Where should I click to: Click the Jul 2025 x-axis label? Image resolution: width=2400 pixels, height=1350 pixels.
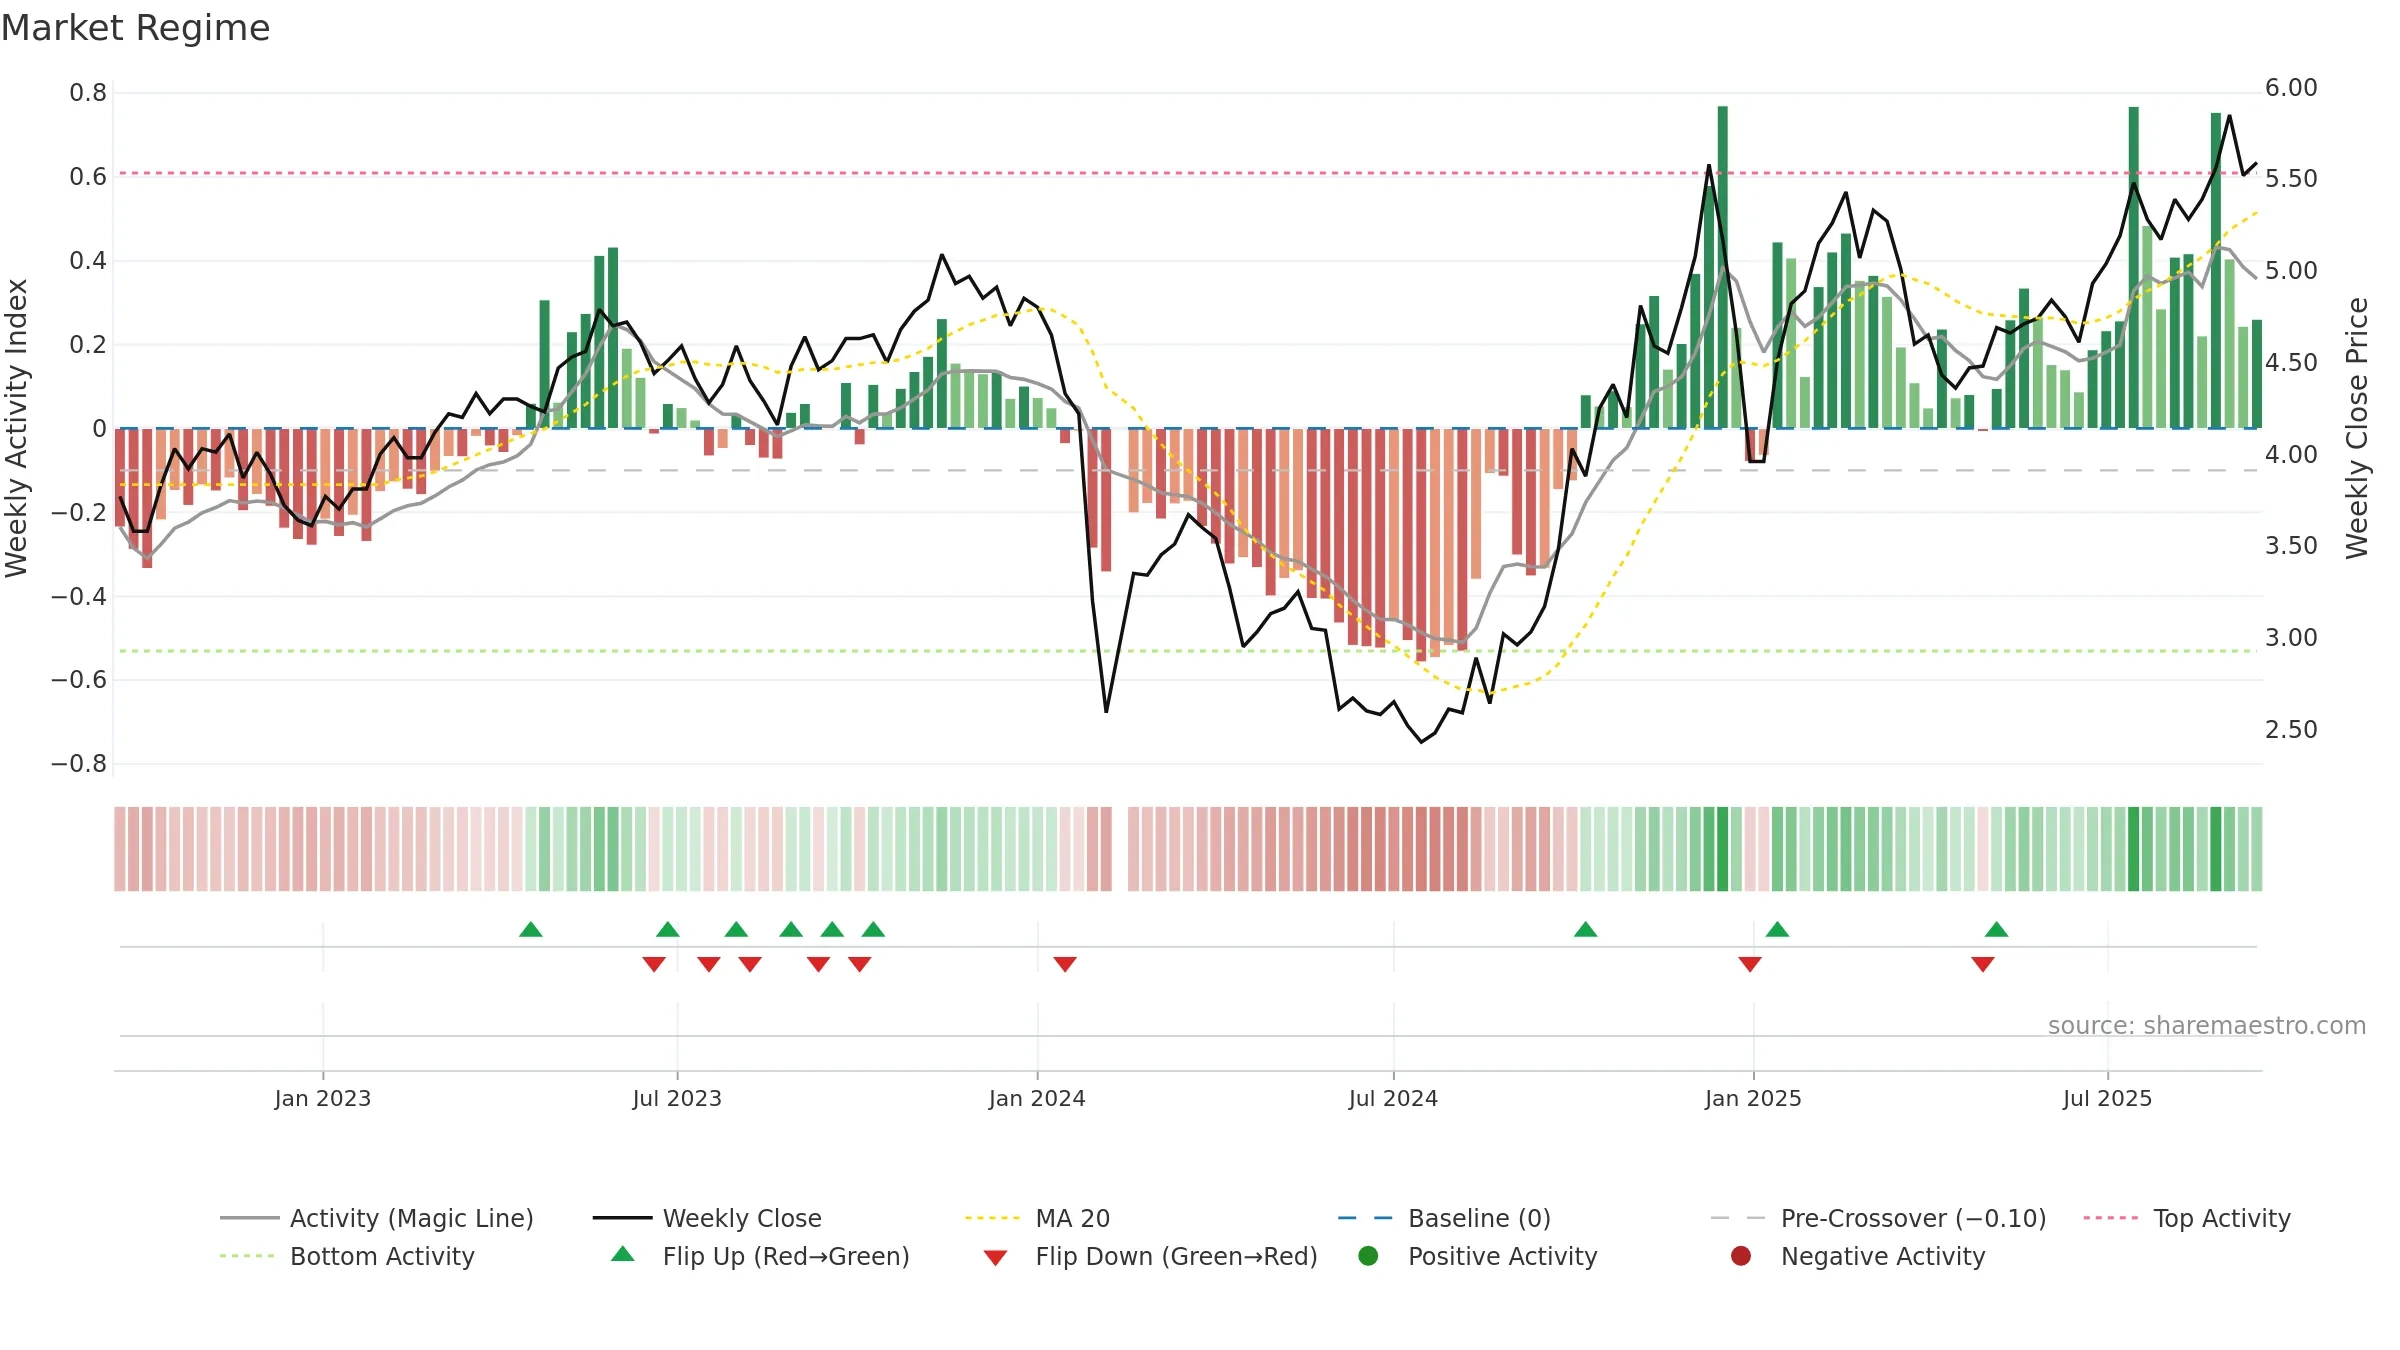pyautogui.click(x=2107, y=1098)
